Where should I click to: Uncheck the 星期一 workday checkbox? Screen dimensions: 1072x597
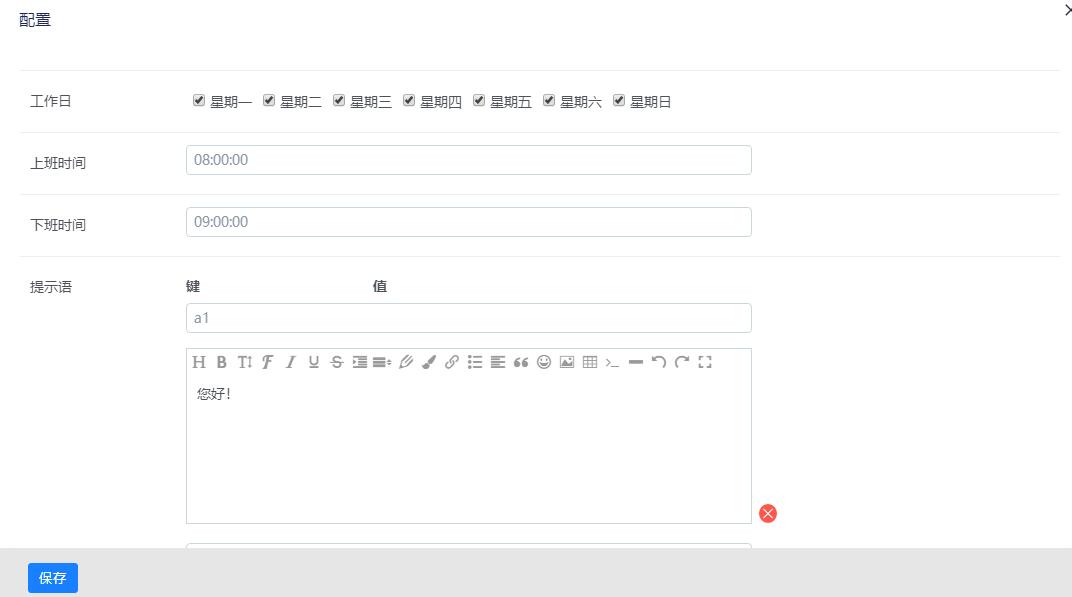(x=199, y=100)
